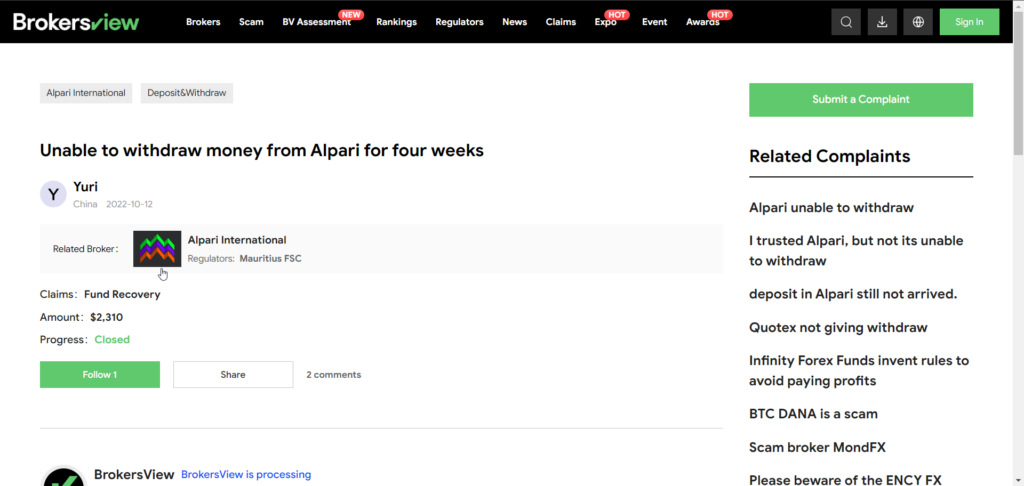Open 'I trusted Alpari' related complaint
Image resolution: width=1024 pixels, height=486 pixels.
(x=856, y=251)
